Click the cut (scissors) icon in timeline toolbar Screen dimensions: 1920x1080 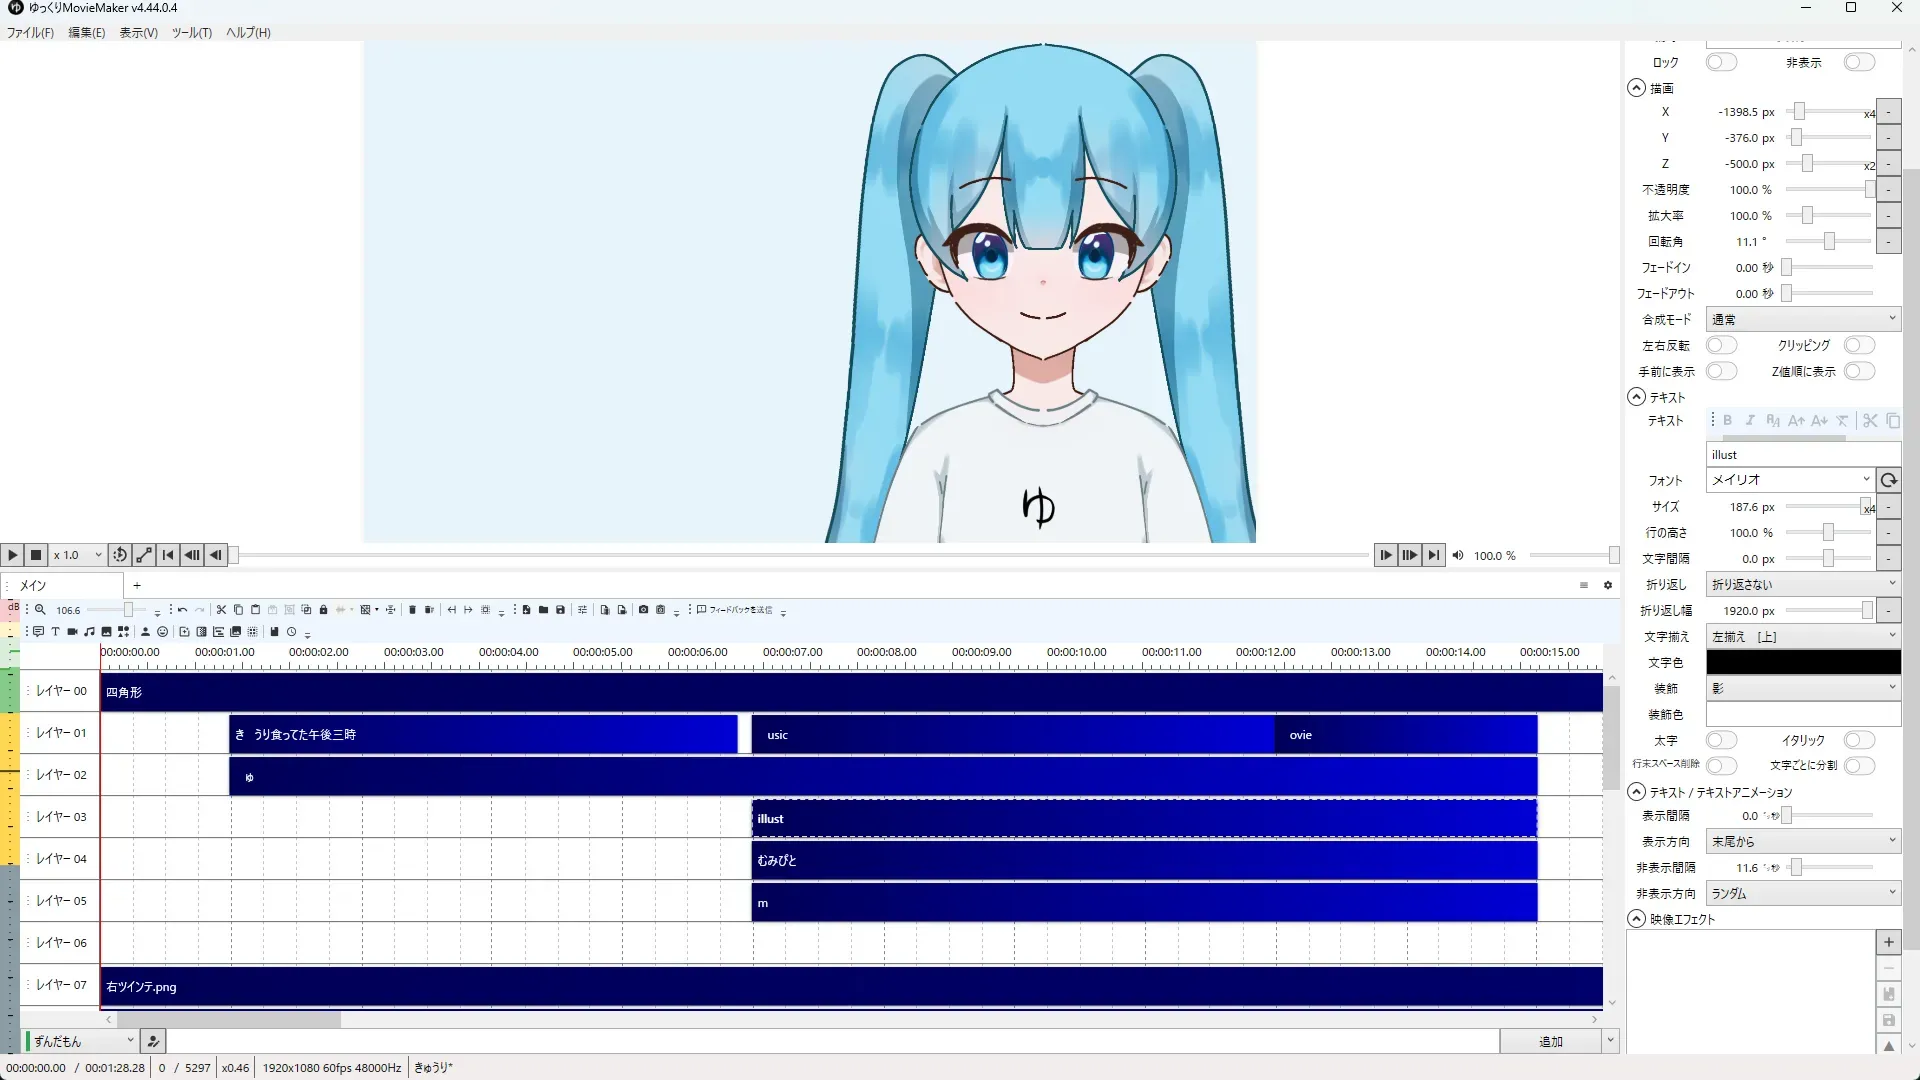coord(221,610)
